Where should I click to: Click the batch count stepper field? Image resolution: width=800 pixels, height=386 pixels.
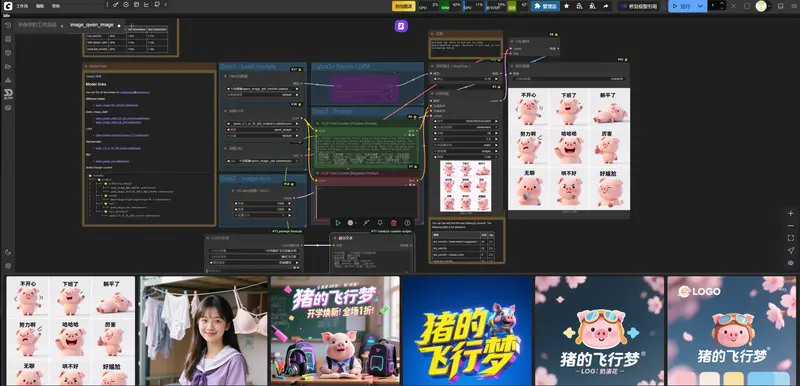717,6
